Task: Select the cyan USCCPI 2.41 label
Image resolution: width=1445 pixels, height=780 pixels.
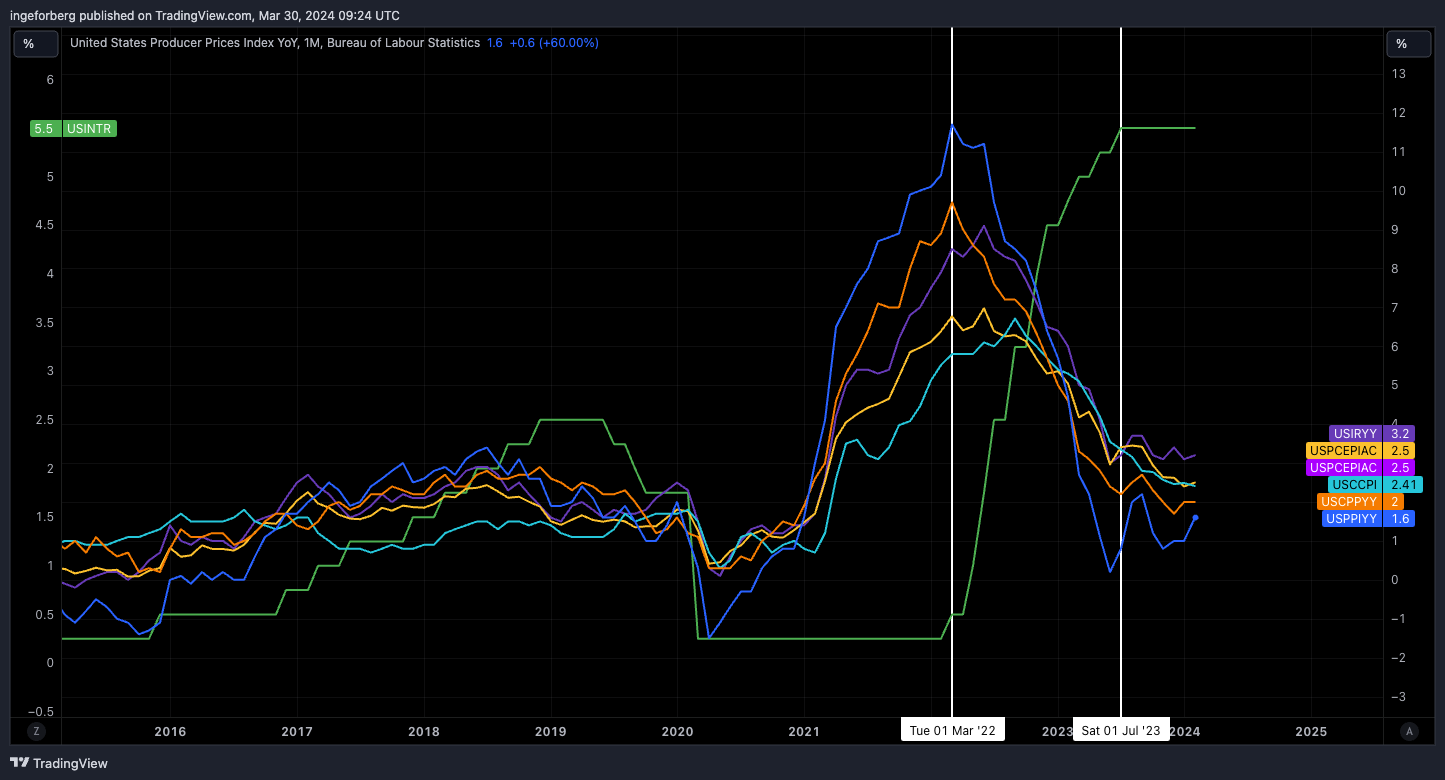Action: pos(1376,485)
